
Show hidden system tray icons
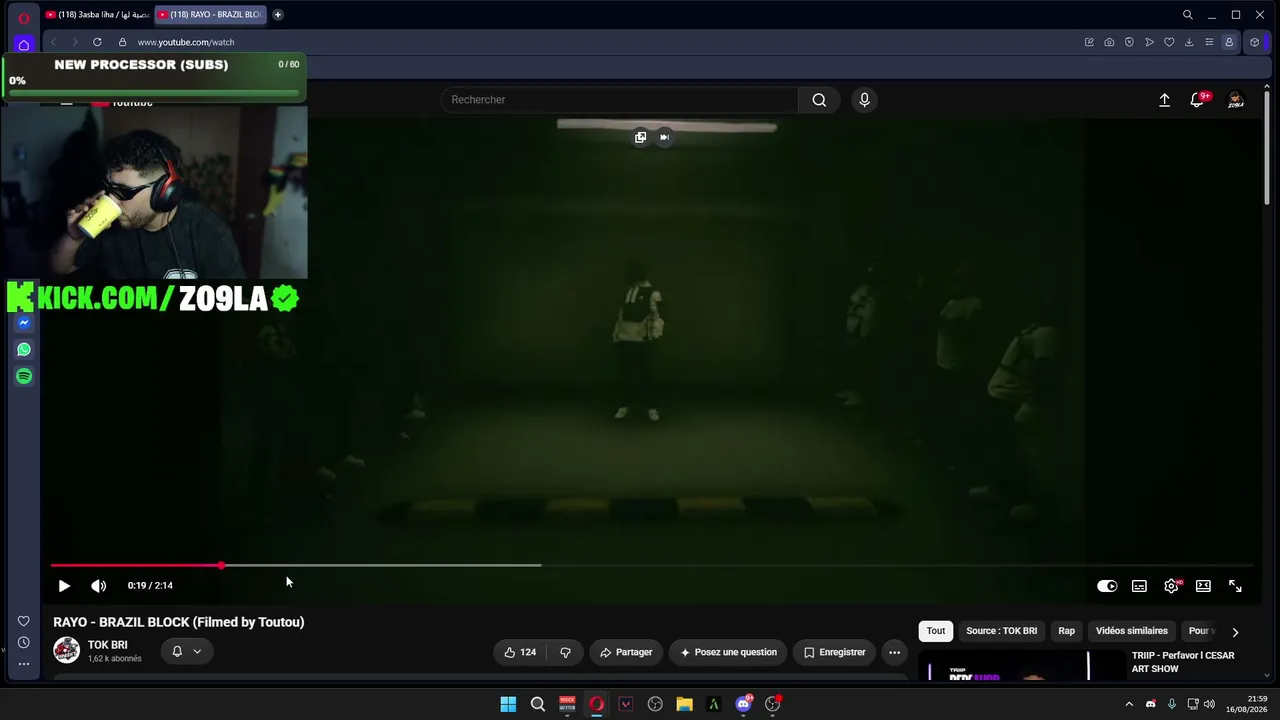tap(1129, 704)
